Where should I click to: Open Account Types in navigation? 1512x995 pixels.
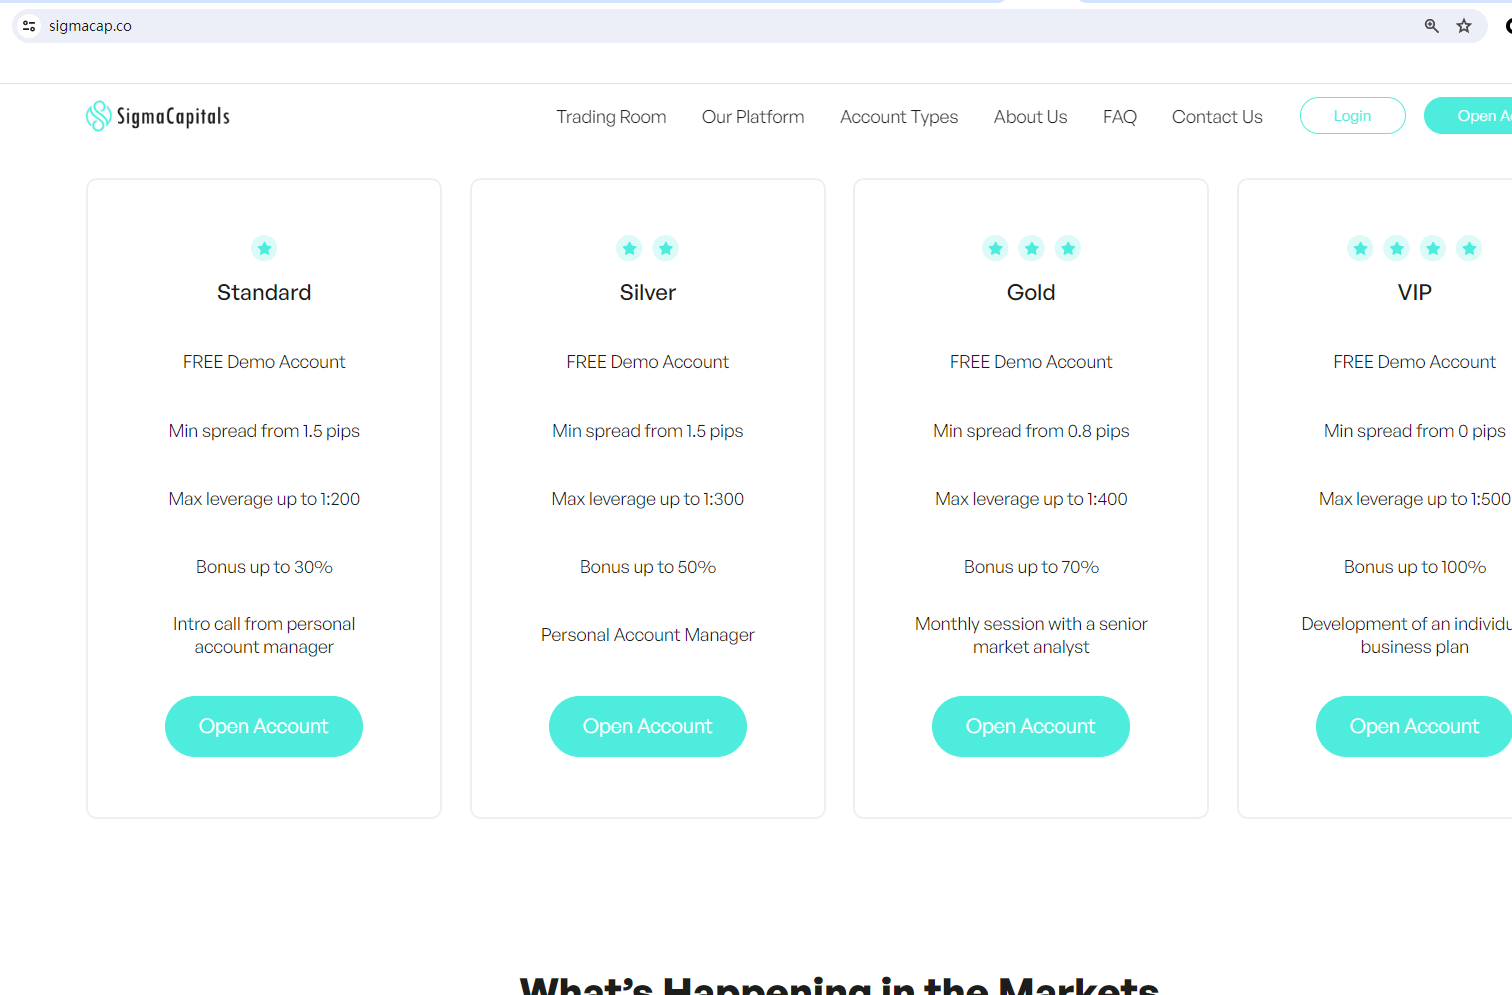click(x=899, y=117)
